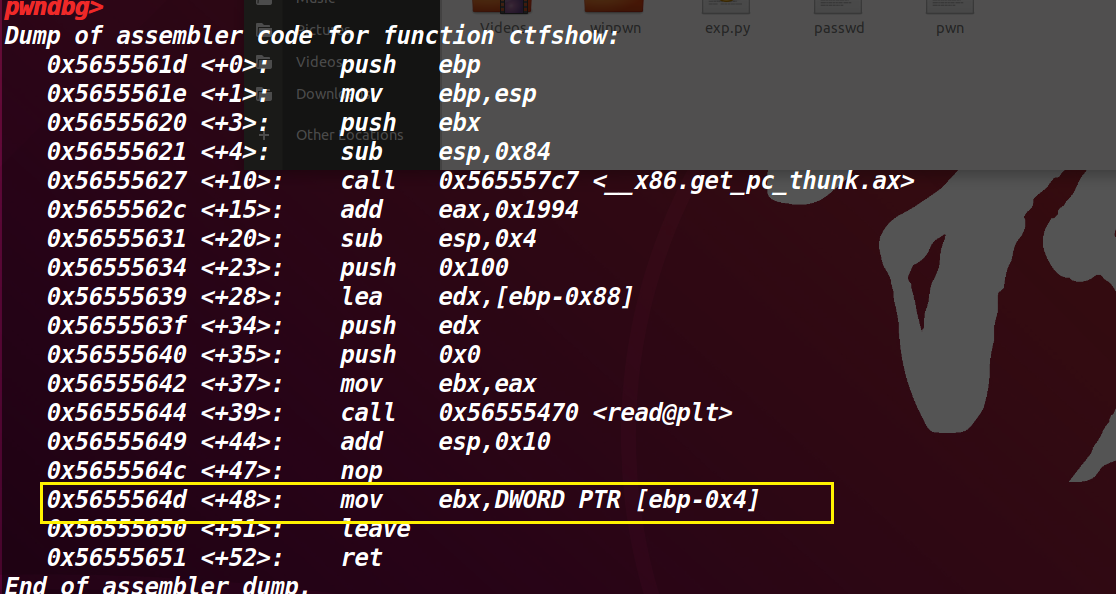Click the "Dump of assembler code" header line
Screen dimensions: 1116x594
[x=311, y=37]
